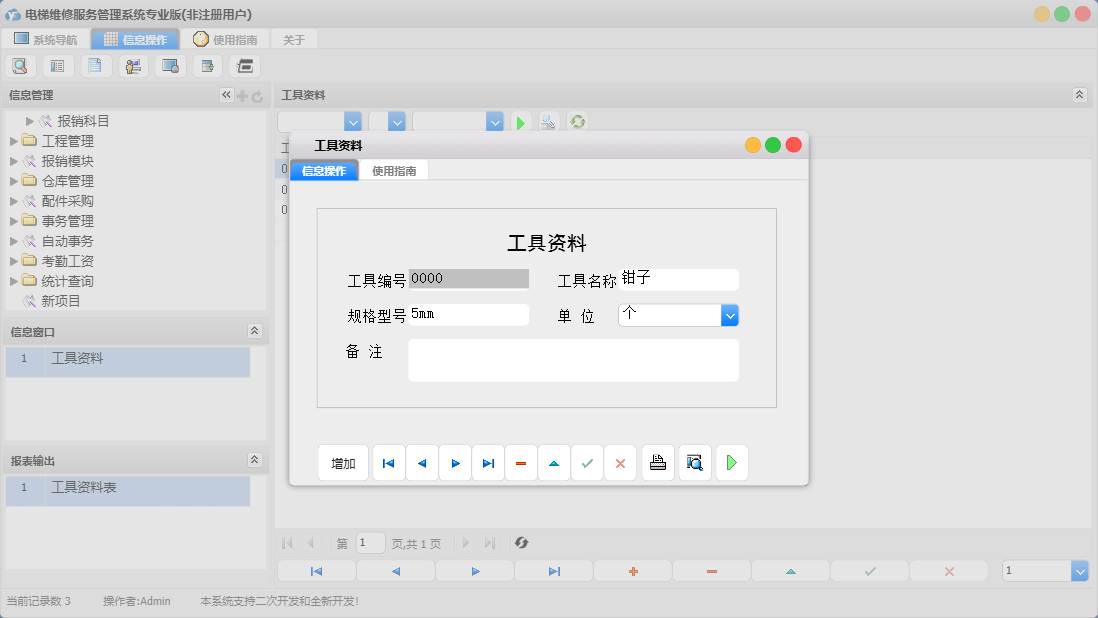Collapse the 信息管理 panel with the double-chevron
The height and width of the screenshot is (618, 1098).
225,95
